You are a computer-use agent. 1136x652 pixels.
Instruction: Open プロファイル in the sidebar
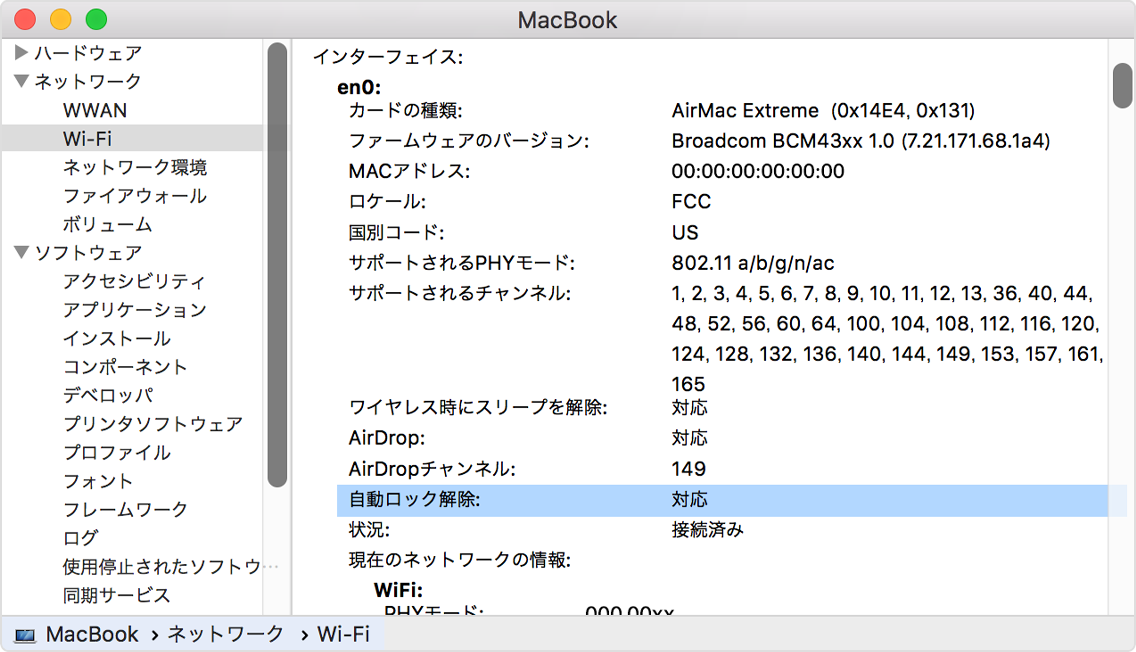pos(117,453)
